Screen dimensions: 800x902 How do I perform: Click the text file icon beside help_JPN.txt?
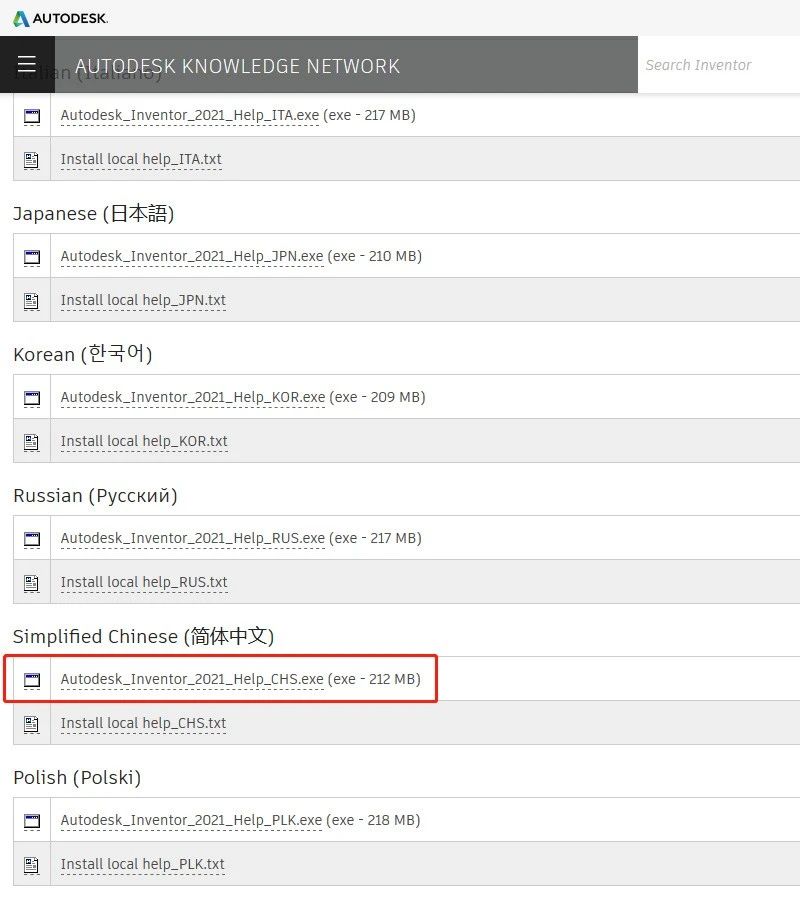pos(32,301)
